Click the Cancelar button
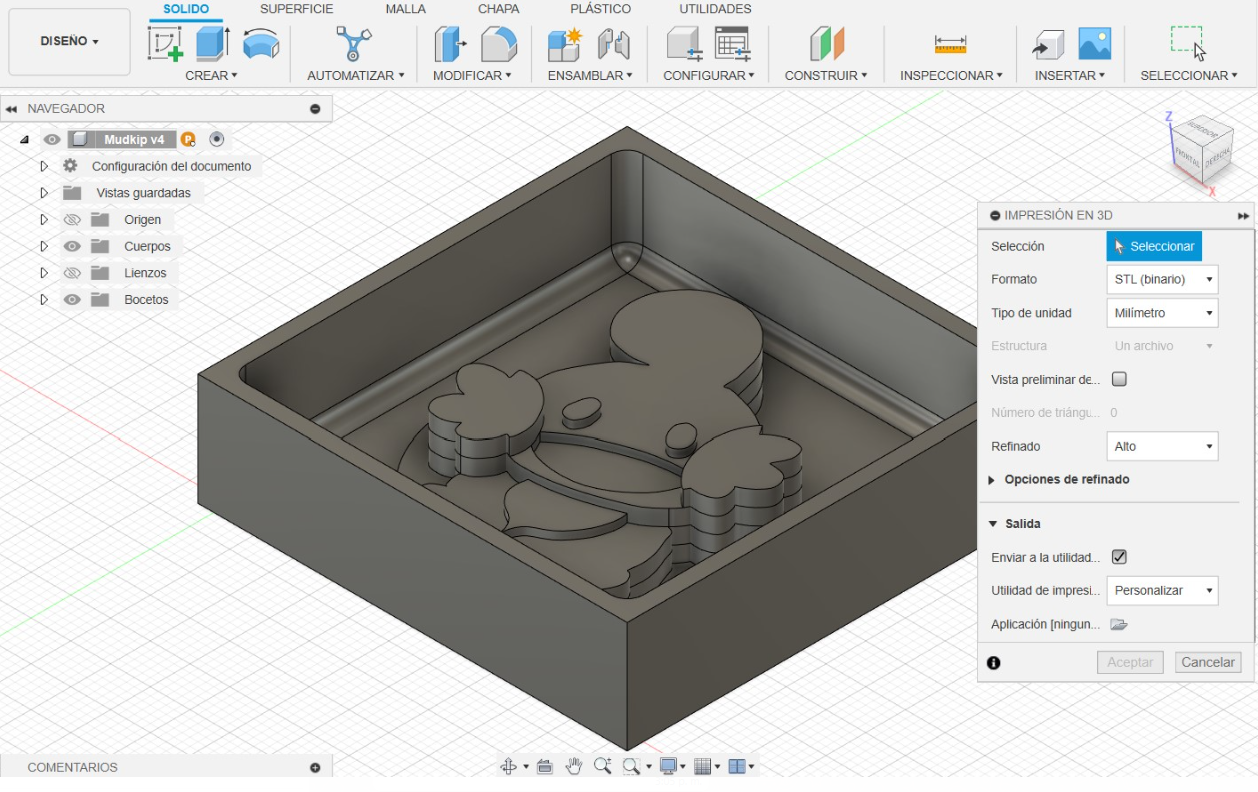This screenshot has height=792, width=1258. (1208, 662)
